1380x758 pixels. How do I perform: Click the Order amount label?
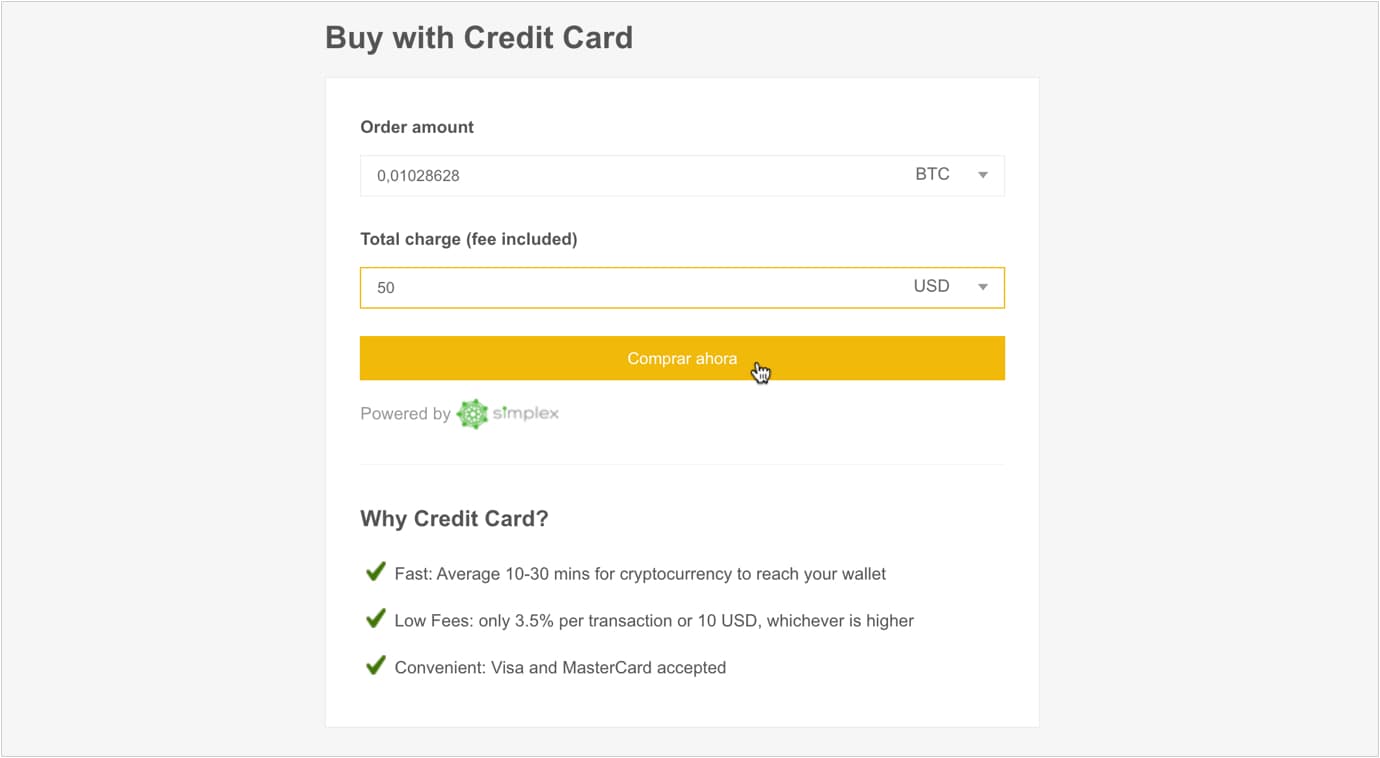417,127
